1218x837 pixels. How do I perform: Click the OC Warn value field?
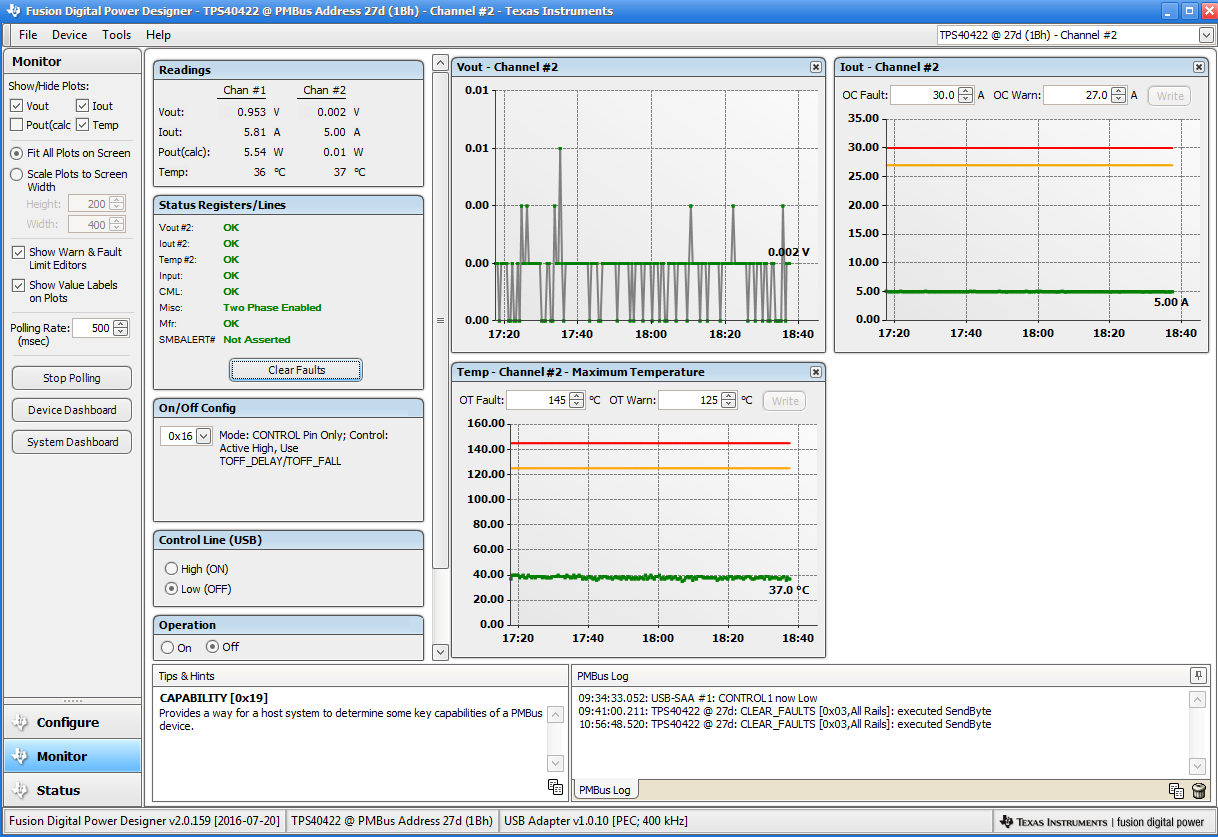click(1076, 95)
